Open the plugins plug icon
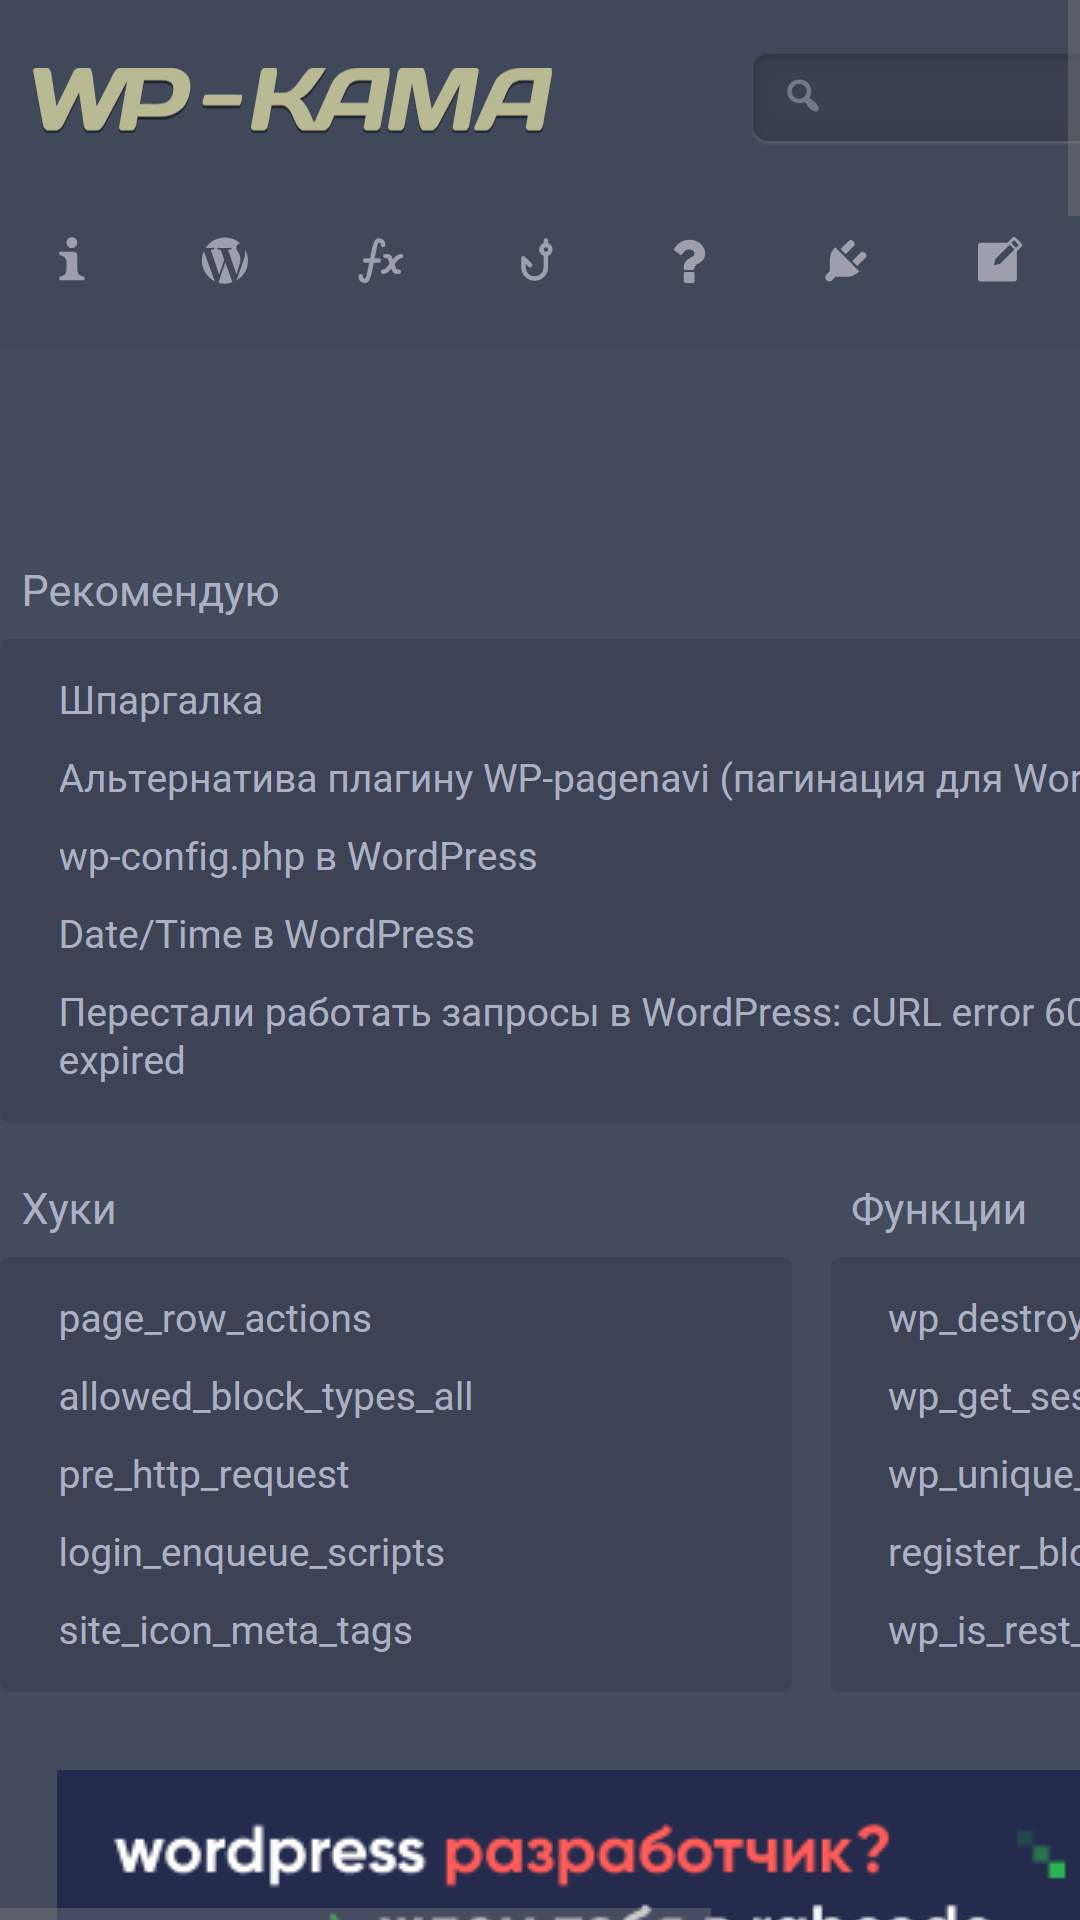1080x1920 pixels. 845,261
